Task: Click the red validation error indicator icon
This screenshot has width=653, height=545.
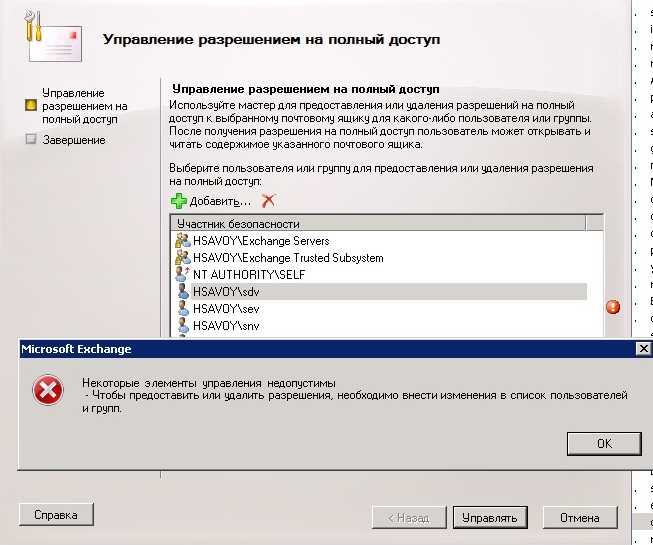Action: (x=613, y=307)
